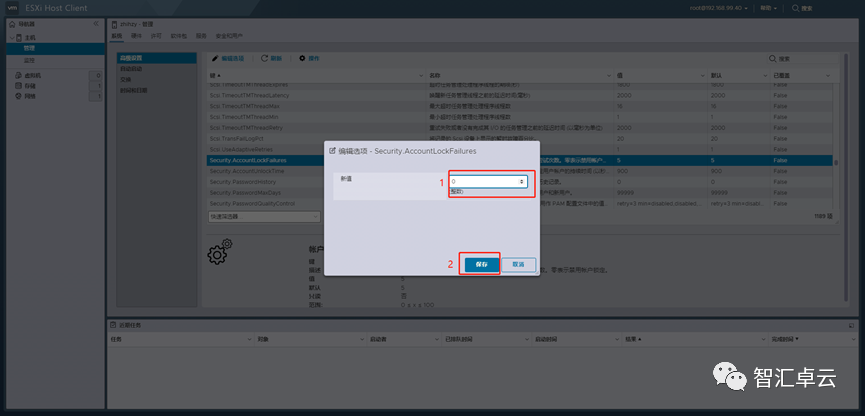The image size is (865, 416).
Task: Click the 新值 input field in the dialog
Action: 488,181
